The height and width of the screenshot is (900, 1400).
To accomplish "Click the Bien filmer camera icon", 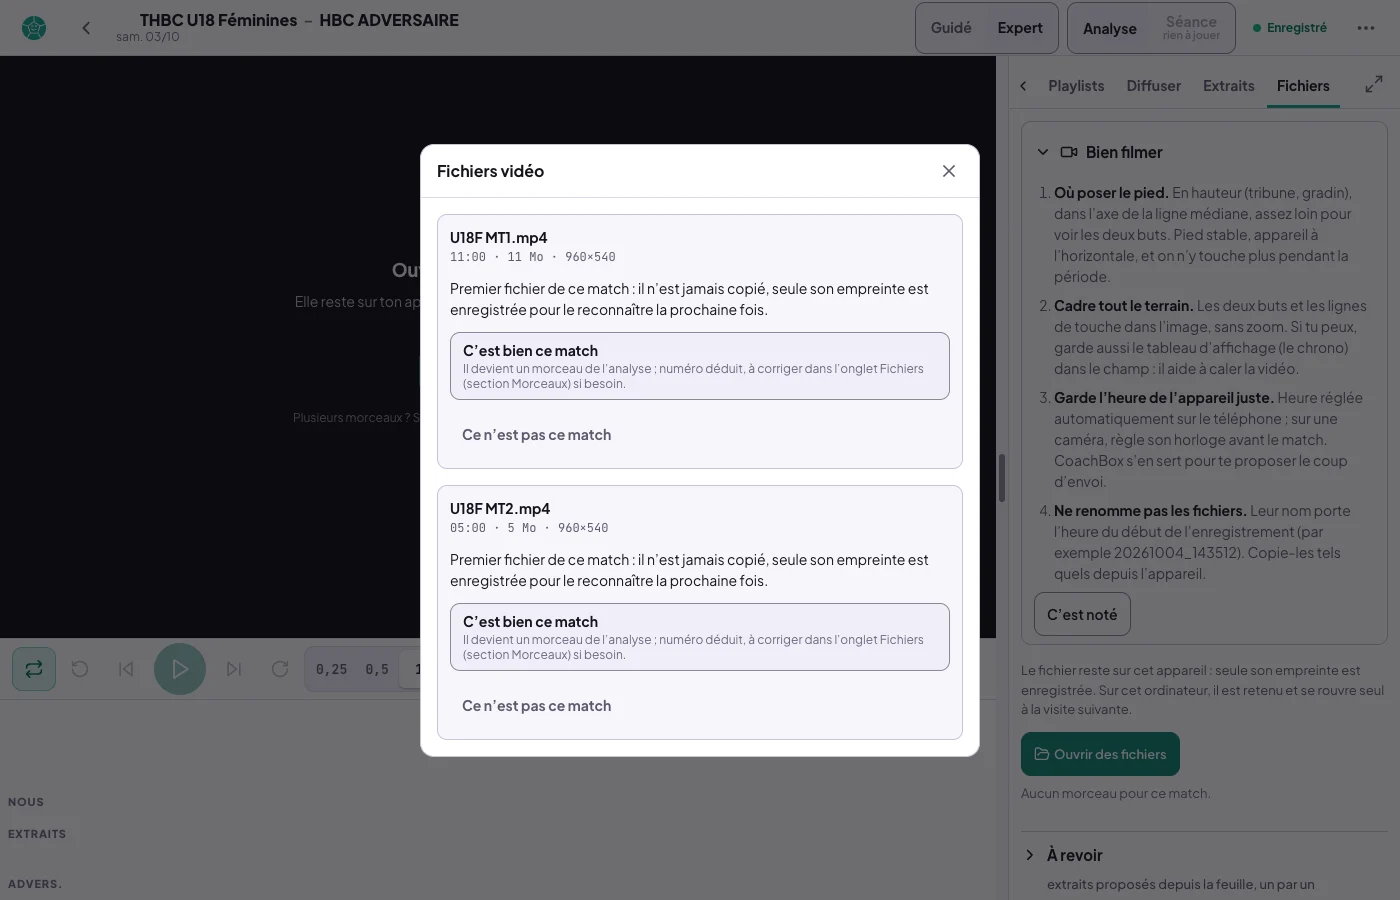I will 1069,152.
